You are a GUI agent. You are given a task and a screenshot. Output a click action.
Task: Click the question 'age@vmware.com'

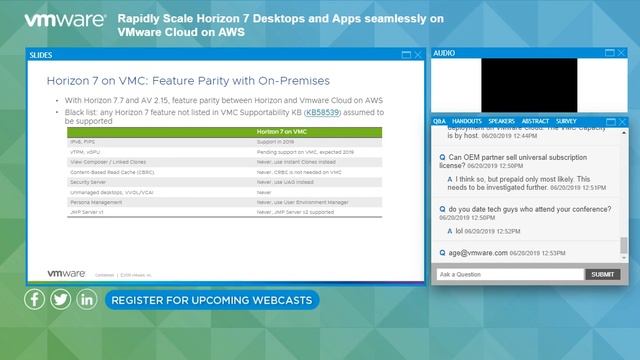point(478,253)
